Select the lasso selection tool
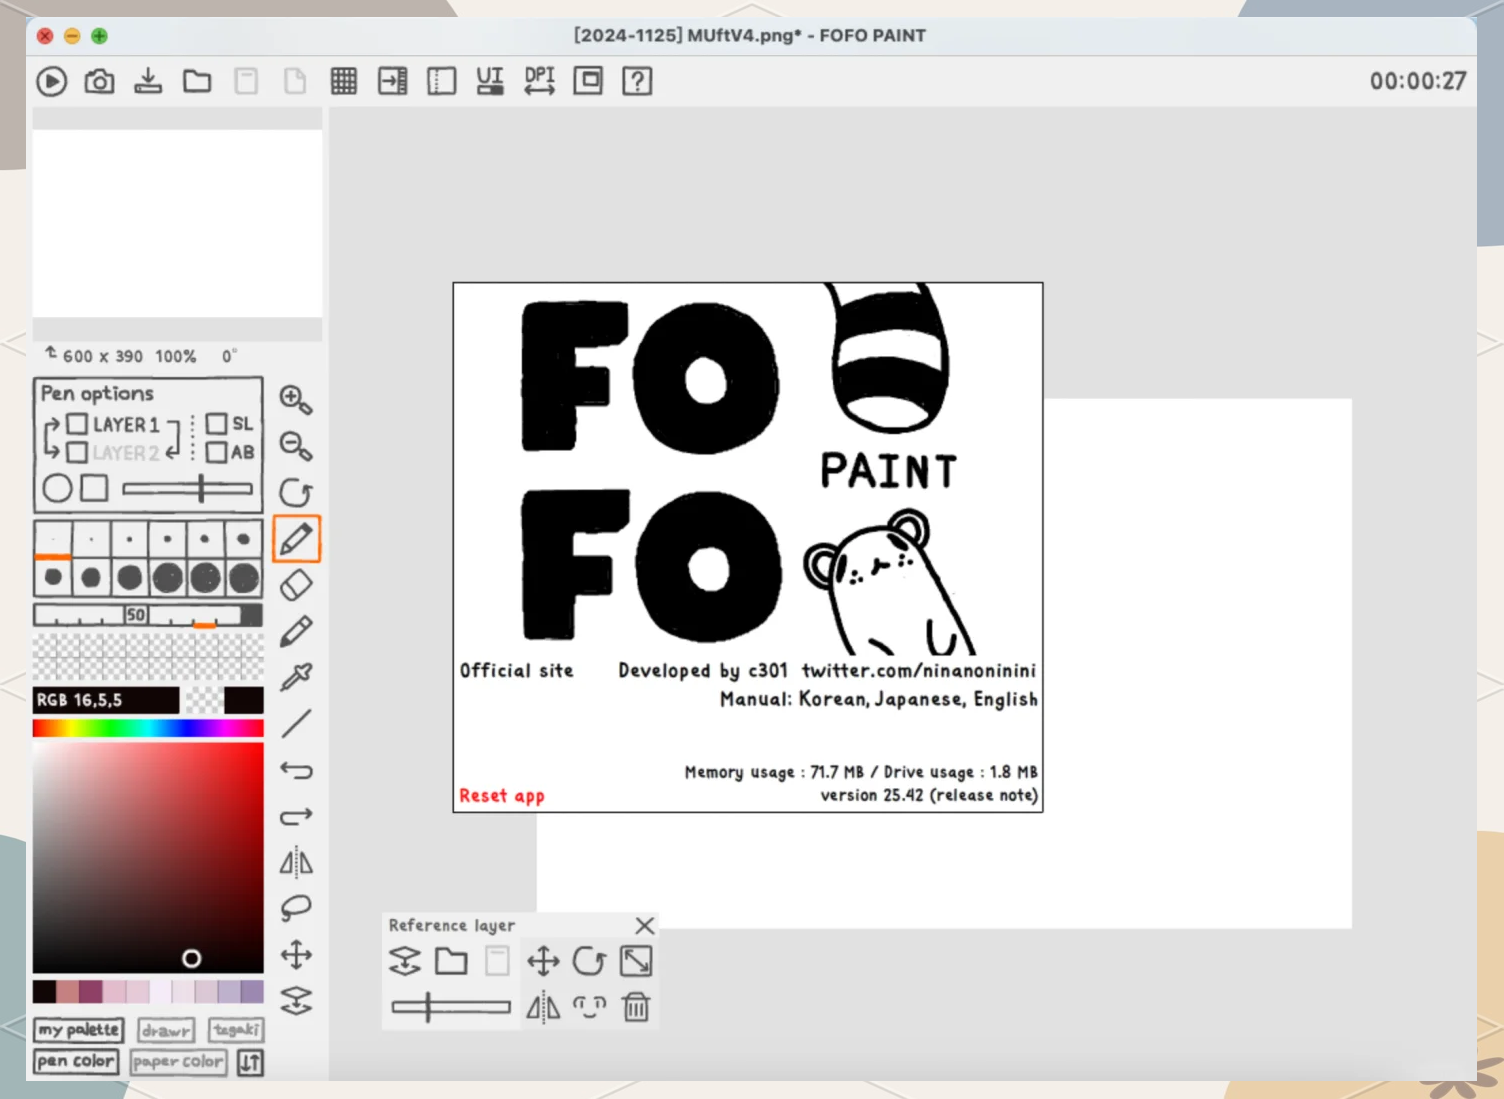 point(296,908)
